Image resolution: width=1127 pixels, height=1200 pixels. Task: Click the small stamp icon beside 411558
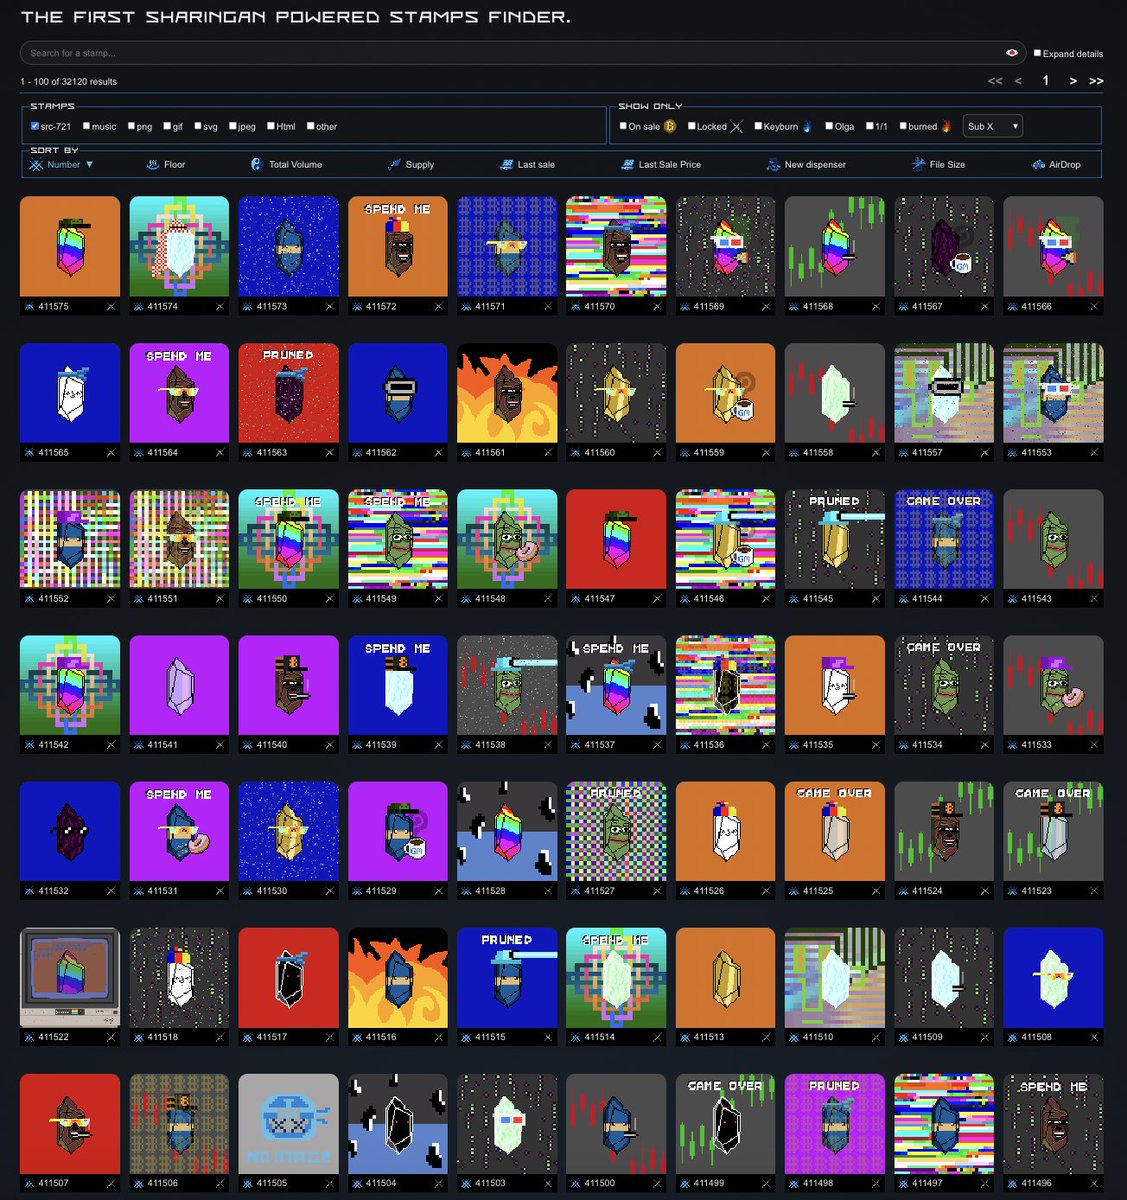pos(794,453)
